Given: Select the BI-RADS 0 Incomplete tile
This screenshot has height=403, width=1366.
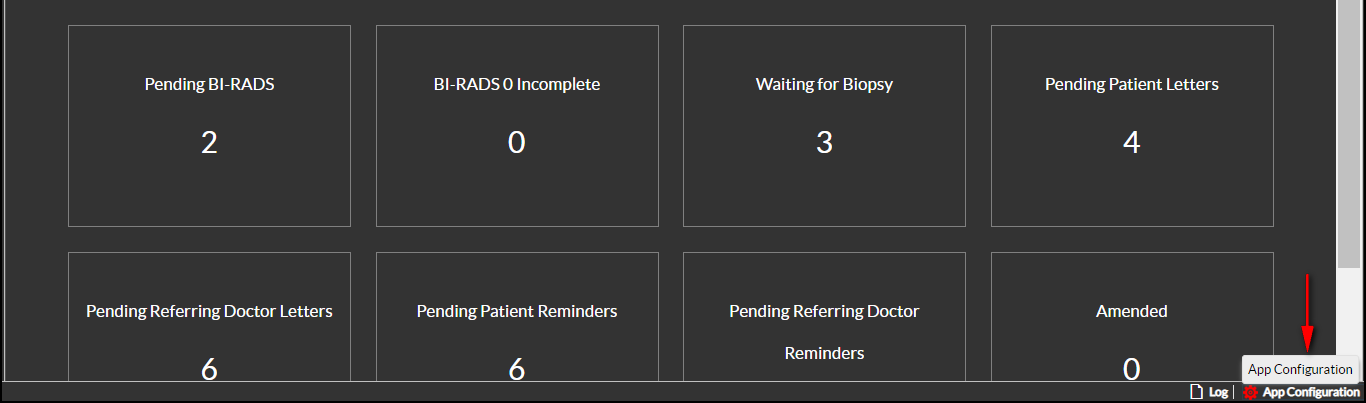Looking at the screenshot, I should (x=517, y=126).
